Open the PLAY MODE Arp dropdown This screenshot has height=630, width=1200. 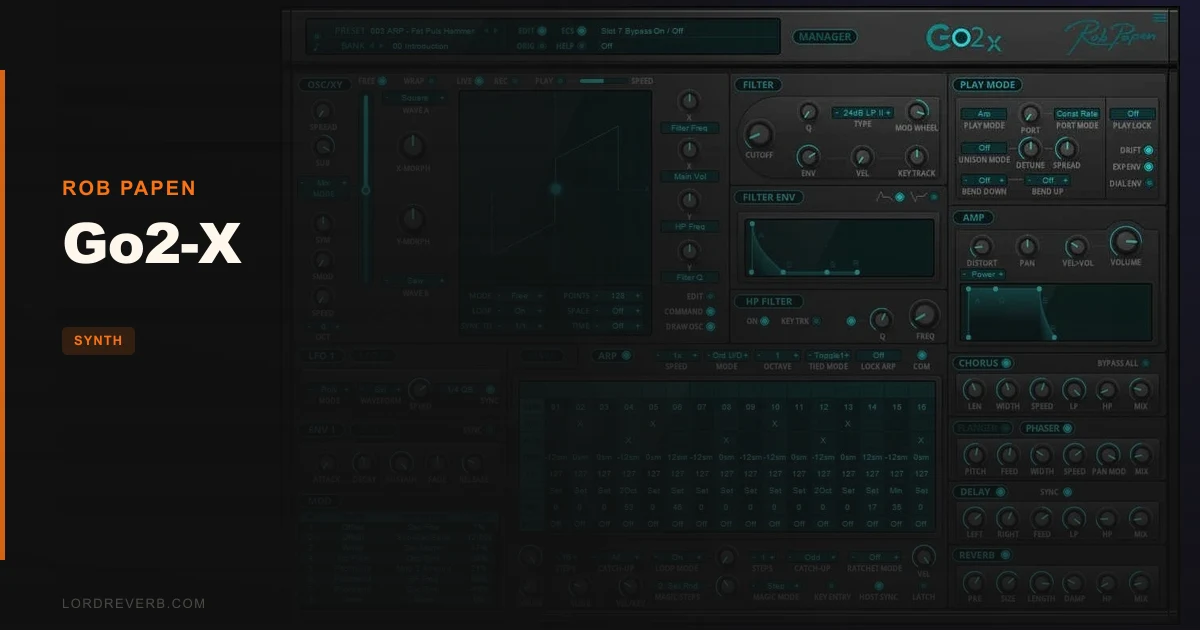[x=984, y=114]
